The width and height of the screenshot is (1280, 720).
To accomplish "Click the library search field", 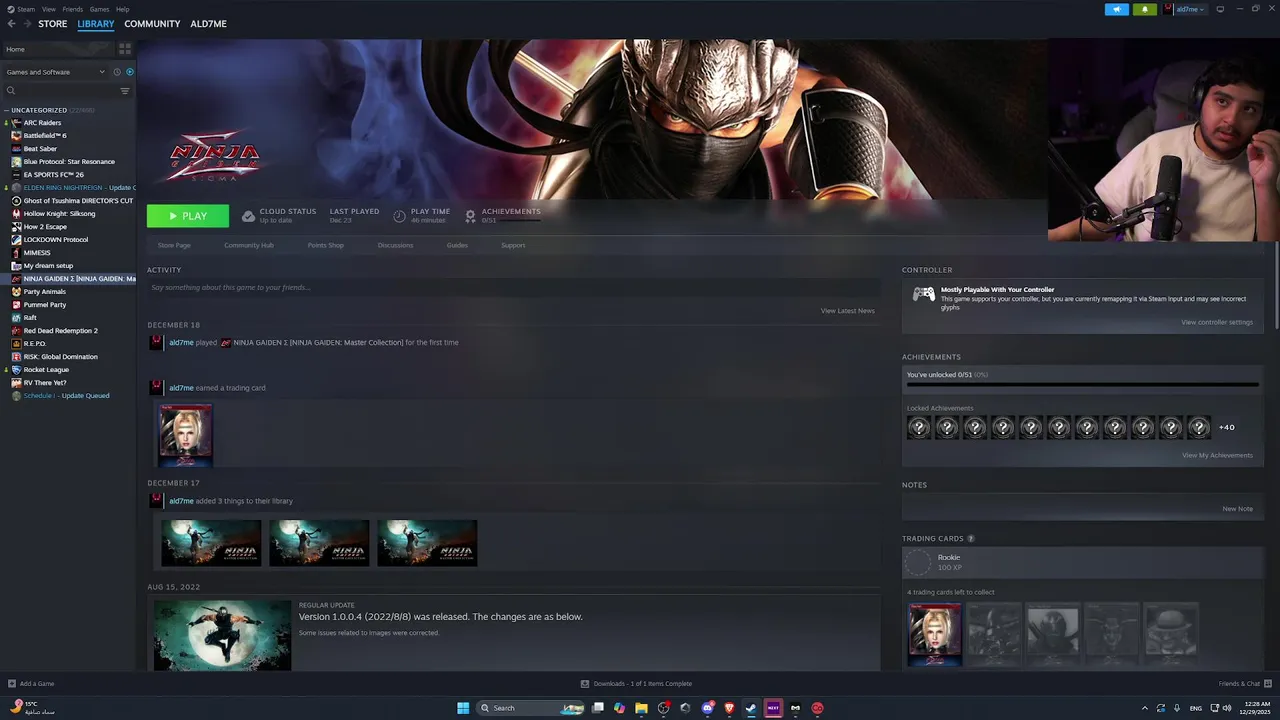I will 60,91.
